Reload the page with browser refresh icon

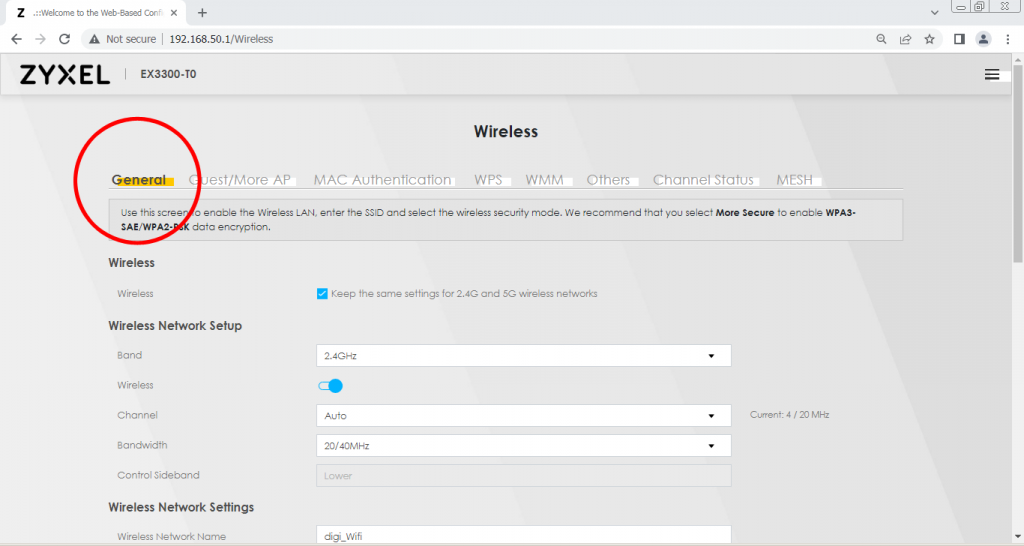click(65, 39)
